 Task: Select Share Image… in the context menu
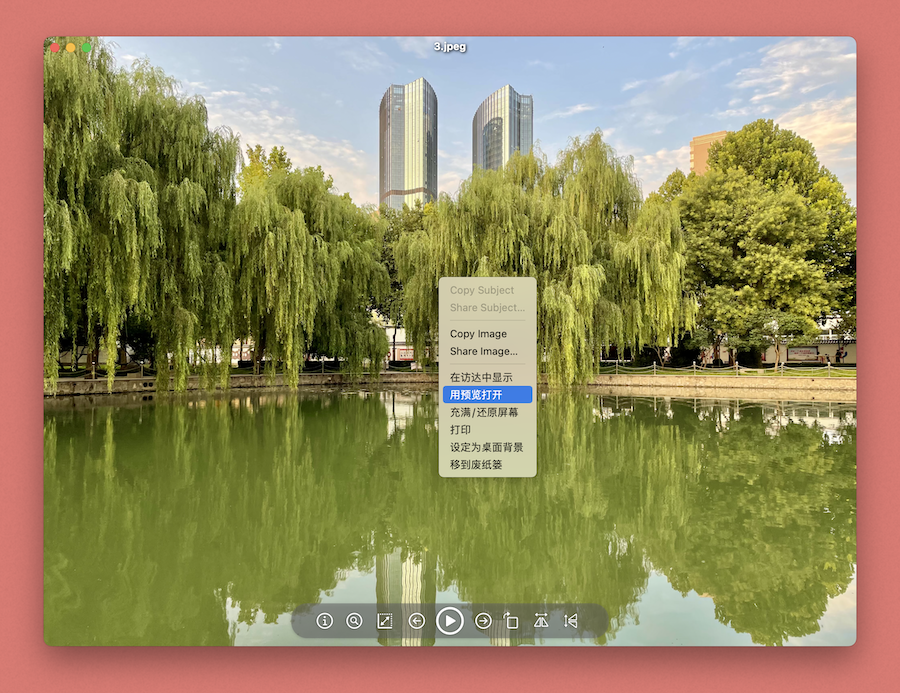point(483,351)
